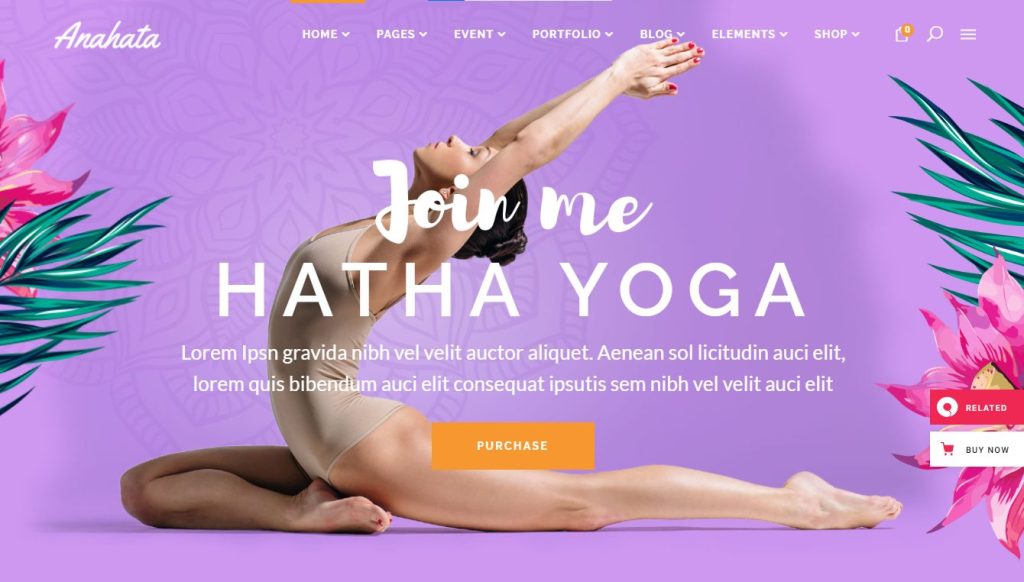1024x582 pixels.
Task: Click the red cart icon beside Buy Now
Action: 948,449
